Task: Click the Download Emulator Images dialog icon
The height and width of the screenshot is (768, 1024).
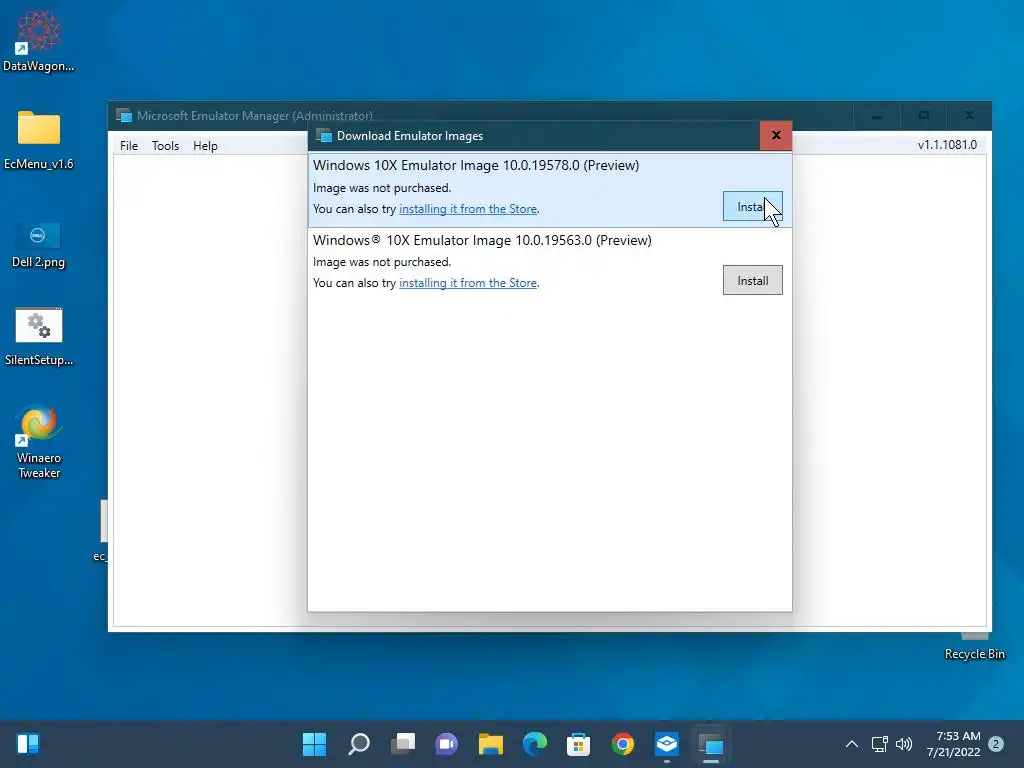Action: click(324, 136)
